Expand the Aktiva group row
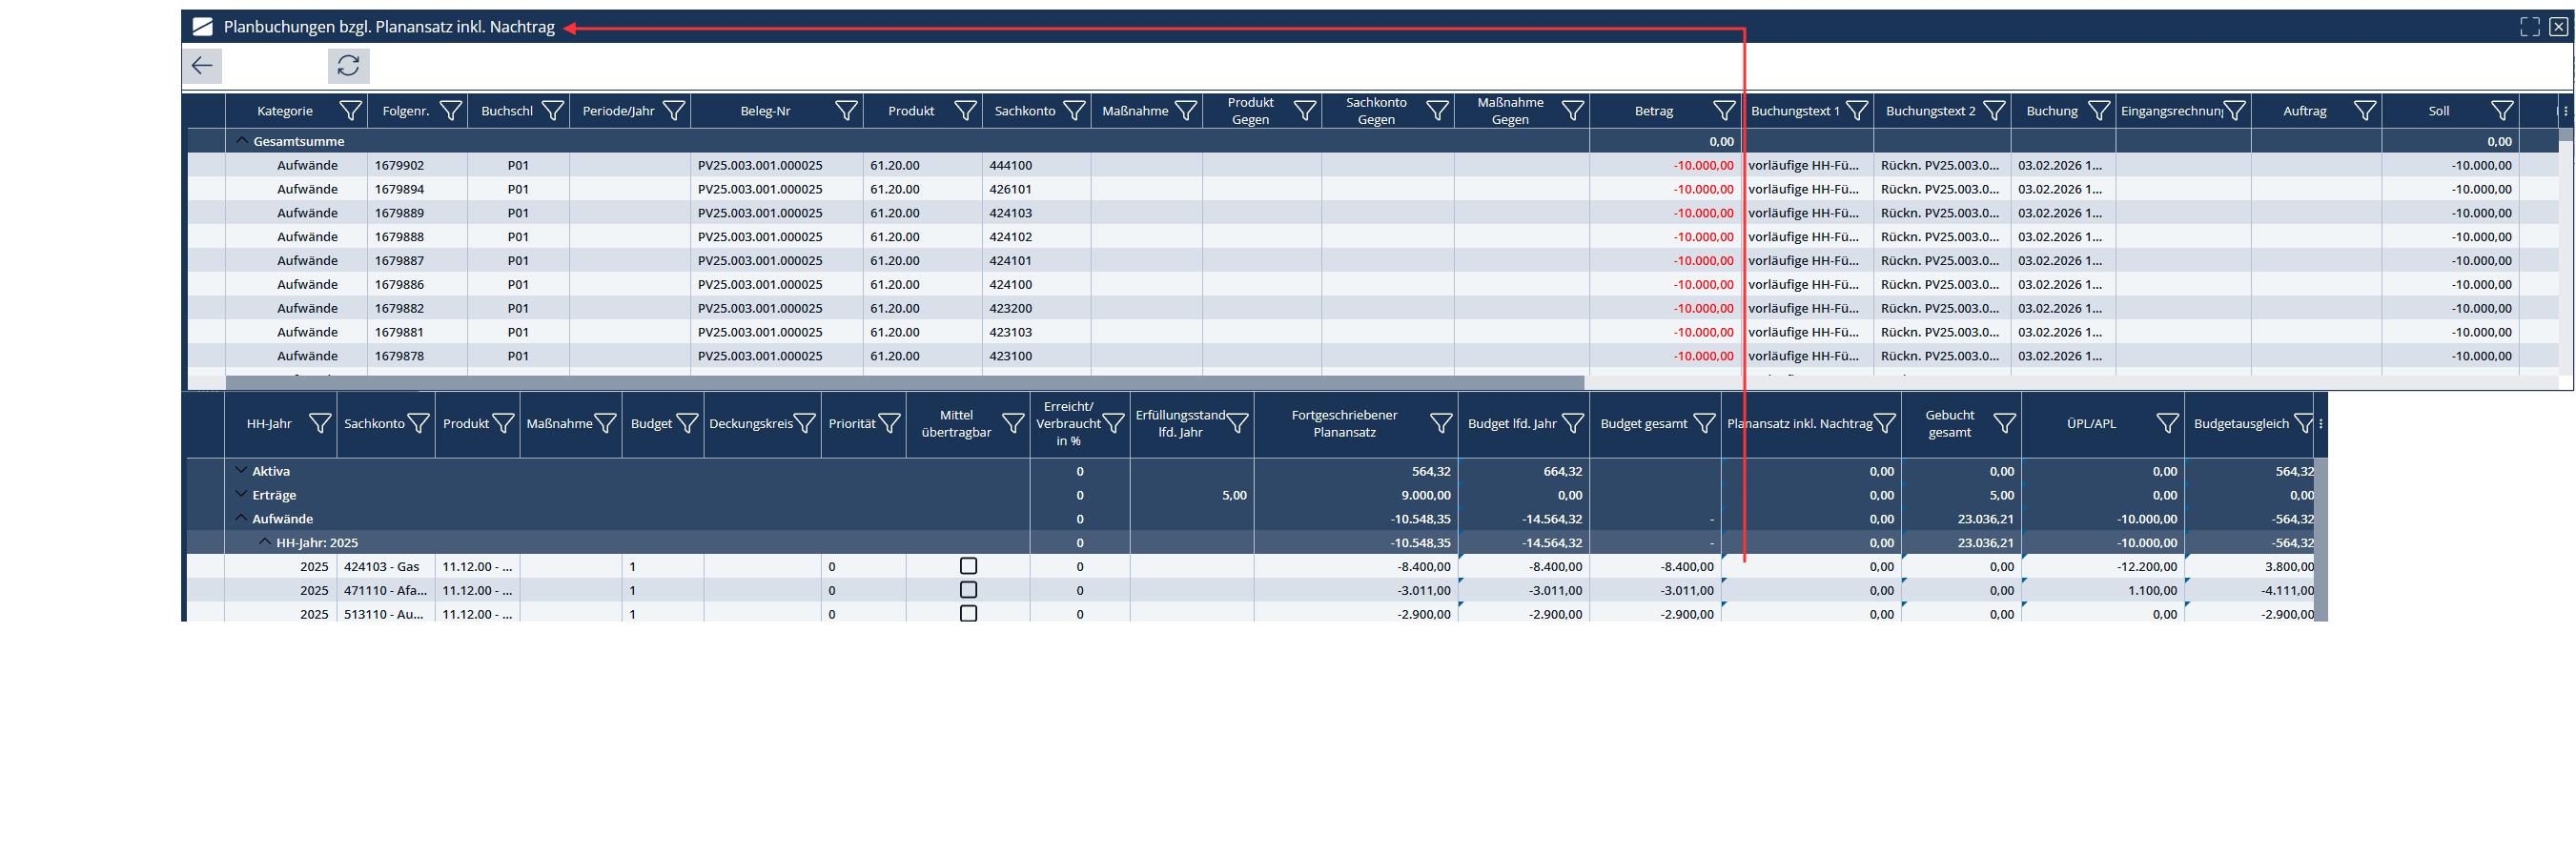Screen dimensions: 2576x857 click(241, 471)
